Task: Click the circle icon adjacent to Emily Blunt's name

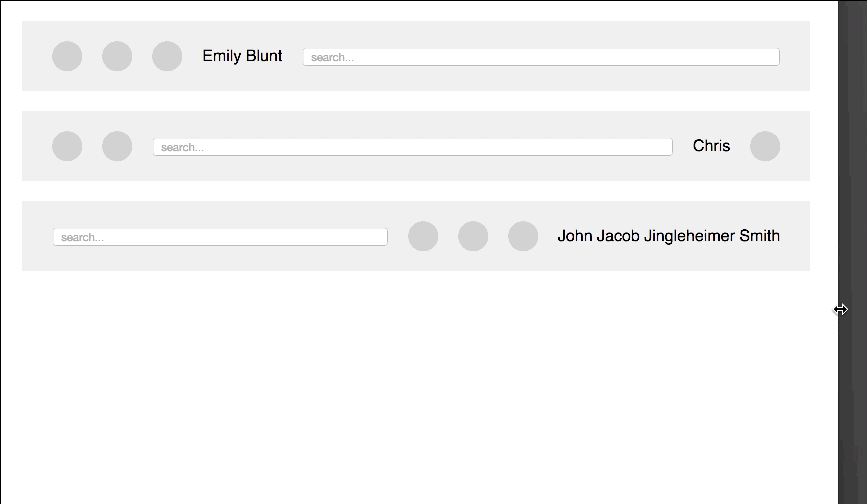Action: click(x=167, y=56)
